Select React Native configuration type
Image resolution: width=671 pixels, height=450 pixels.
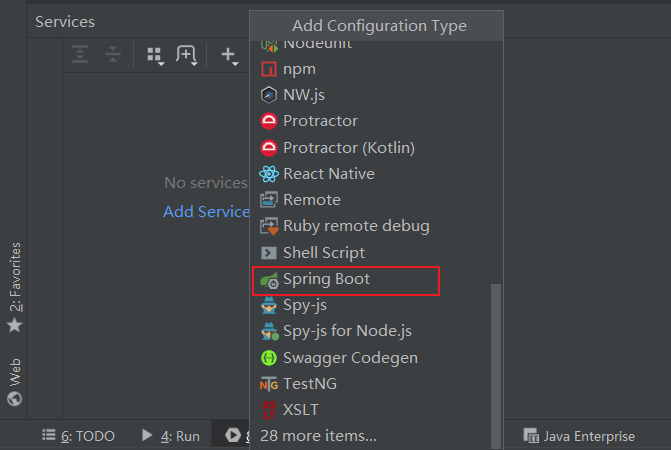[376, 174]
